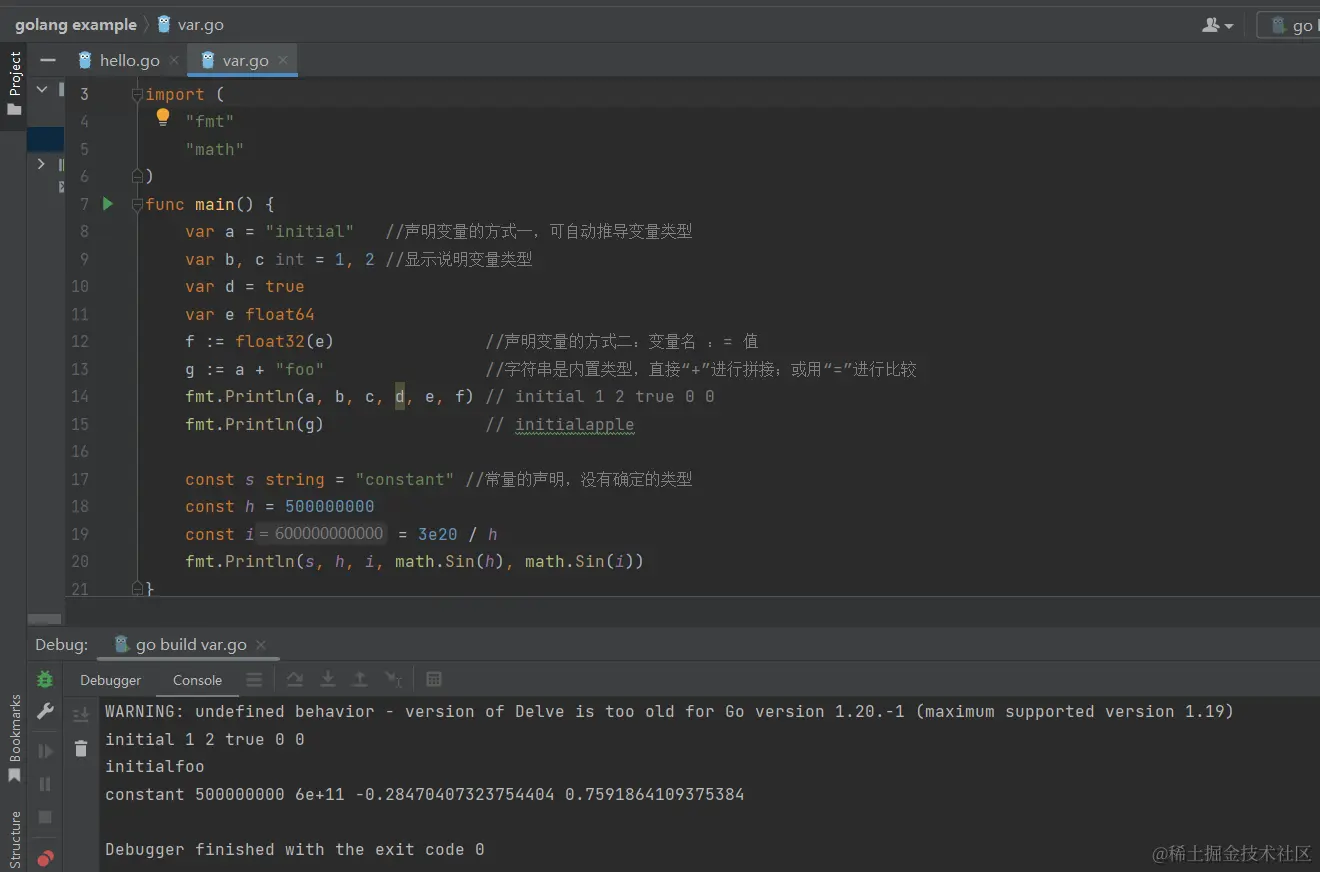The width and height of the screenshot is (1320, 872).
Task: Click line number 10 in the gutter
Action: (x=80, y=286)
